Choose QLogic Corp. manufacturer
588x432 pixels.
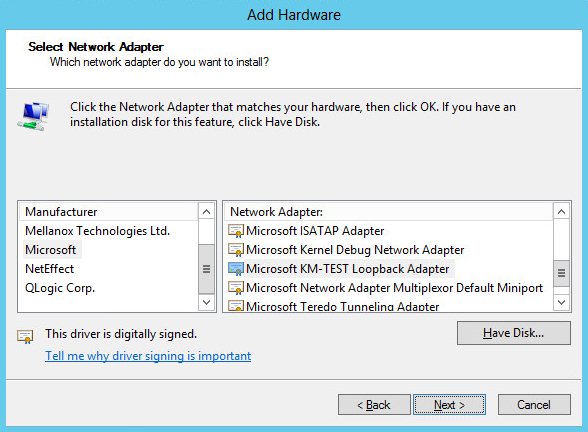pyautogui.click(x=60, y=288)
